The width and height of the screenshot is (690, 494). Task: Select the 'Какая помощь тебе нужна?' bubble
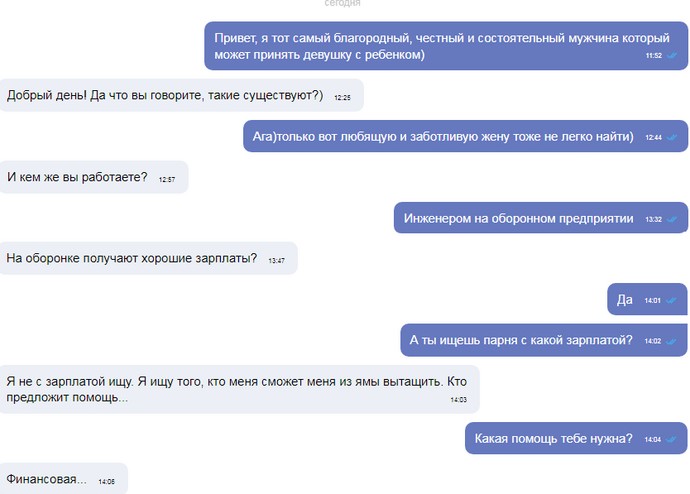(576, 438)
